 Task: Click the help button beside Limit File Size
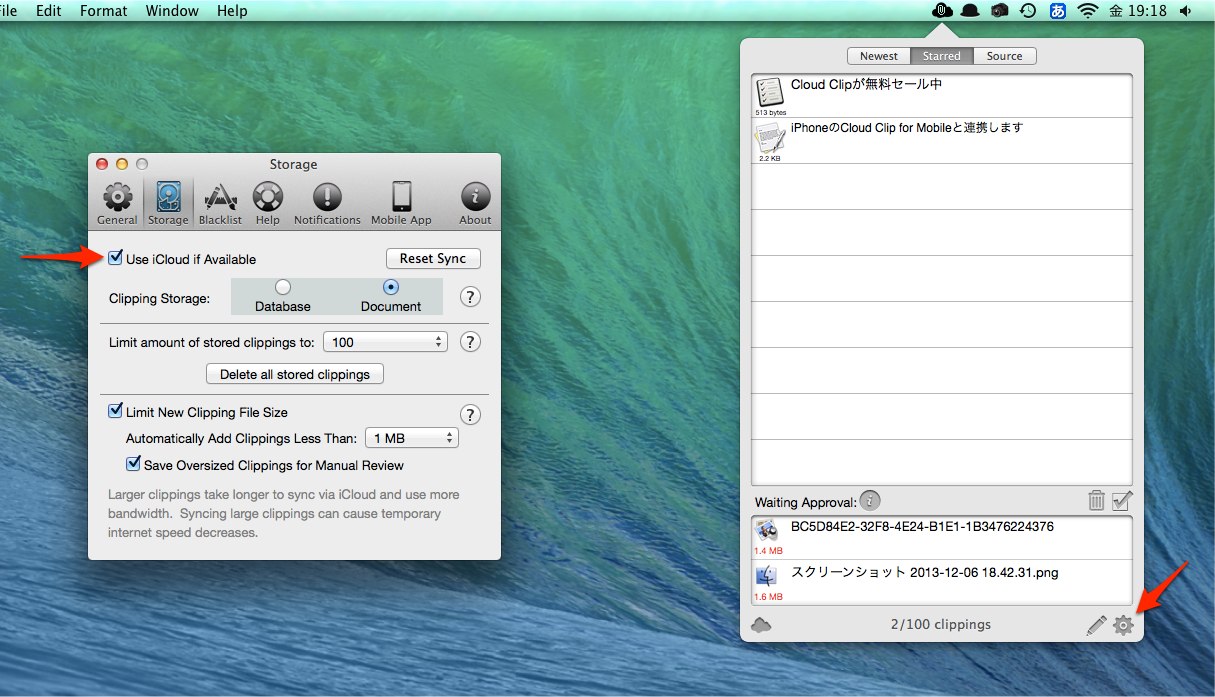coord(470,415)
